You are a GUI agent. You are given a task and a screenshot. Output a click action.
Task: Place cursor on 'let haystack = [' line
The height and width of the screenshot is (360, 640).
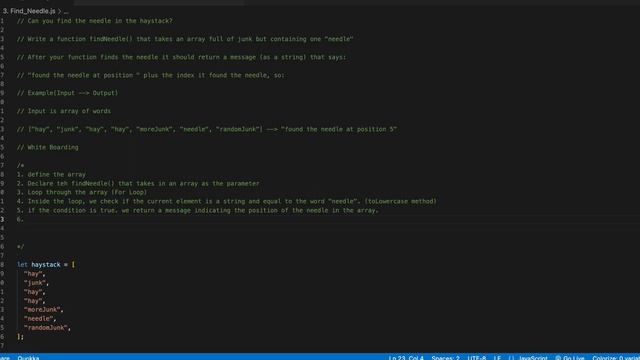(46, 264)
